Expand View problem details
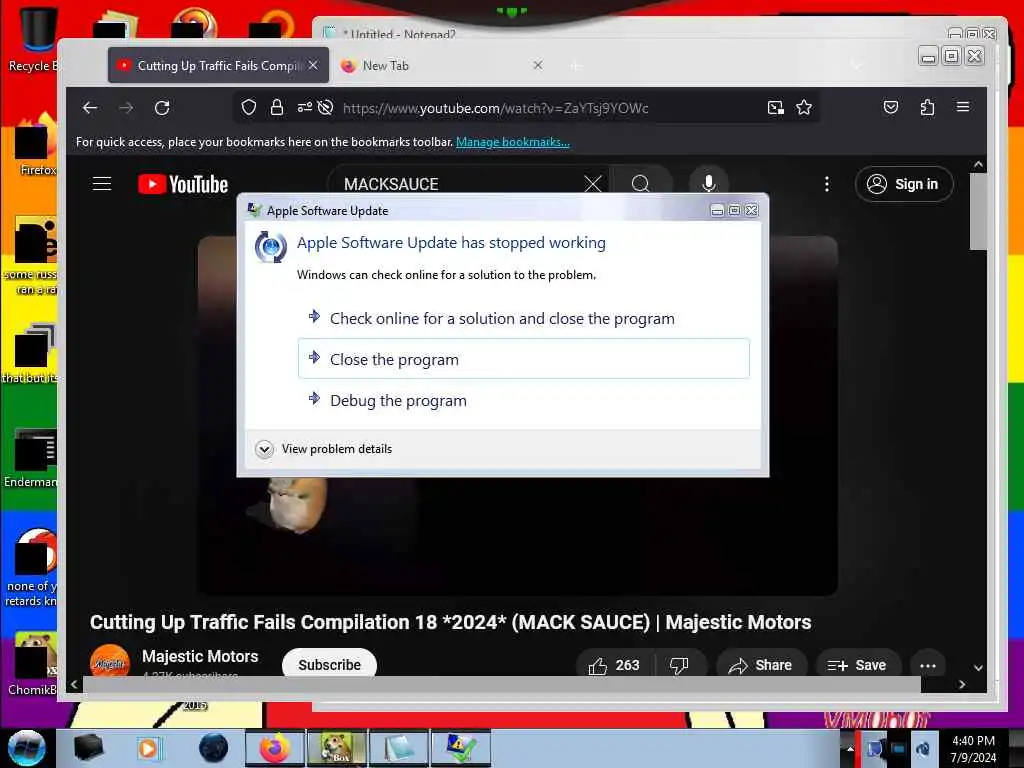Image resolution: width=1024 pixels, height=768 pixels. tap(324, 449)
